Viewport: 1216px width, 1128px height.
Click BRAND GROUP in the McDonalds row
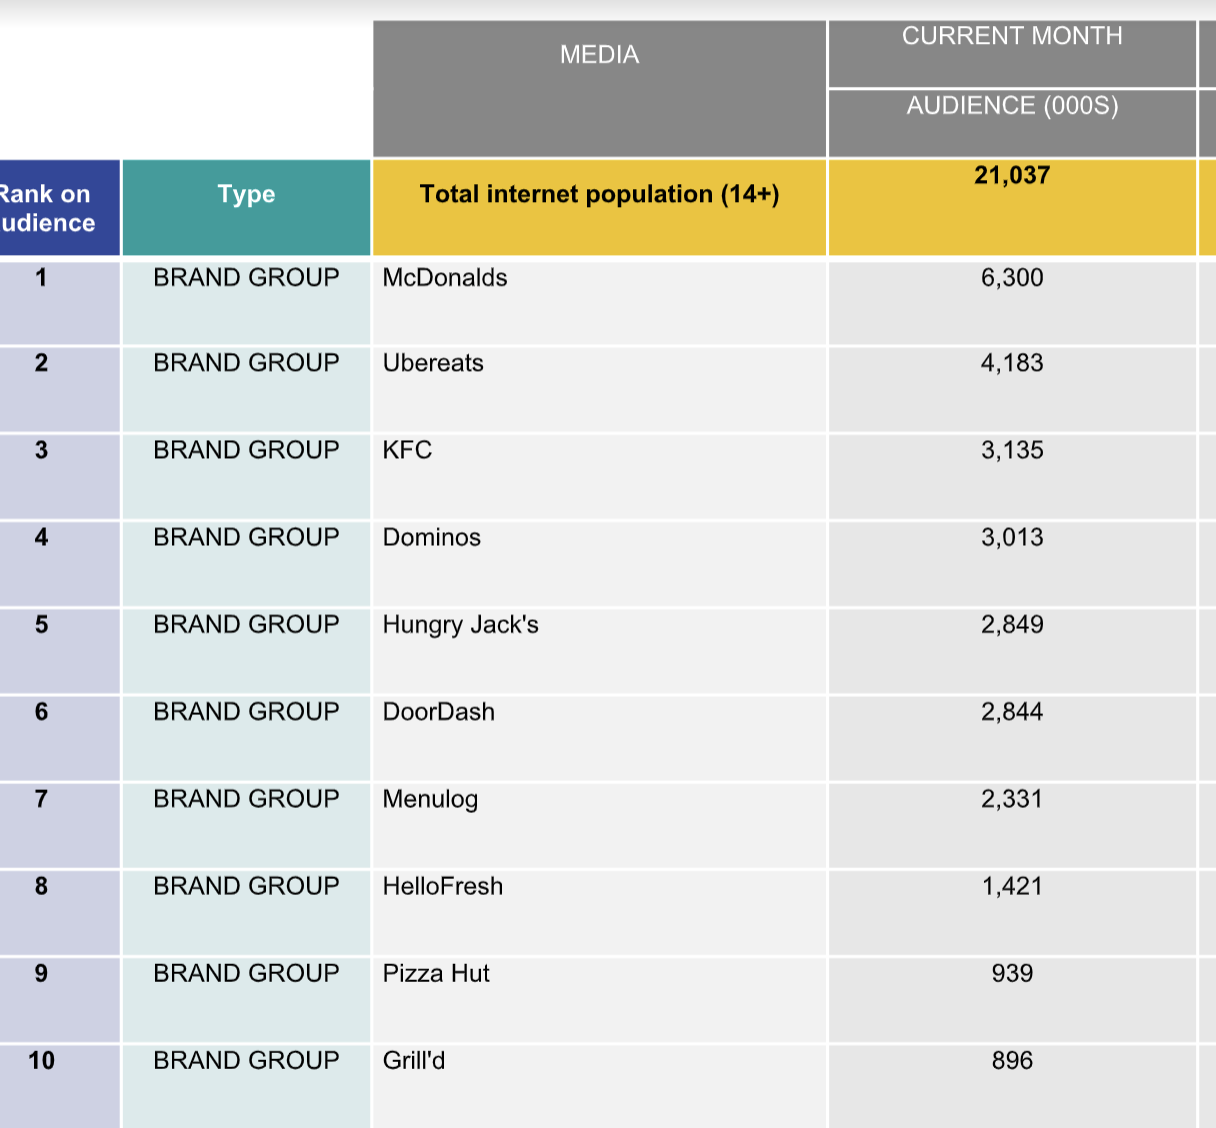pos(246,277)
